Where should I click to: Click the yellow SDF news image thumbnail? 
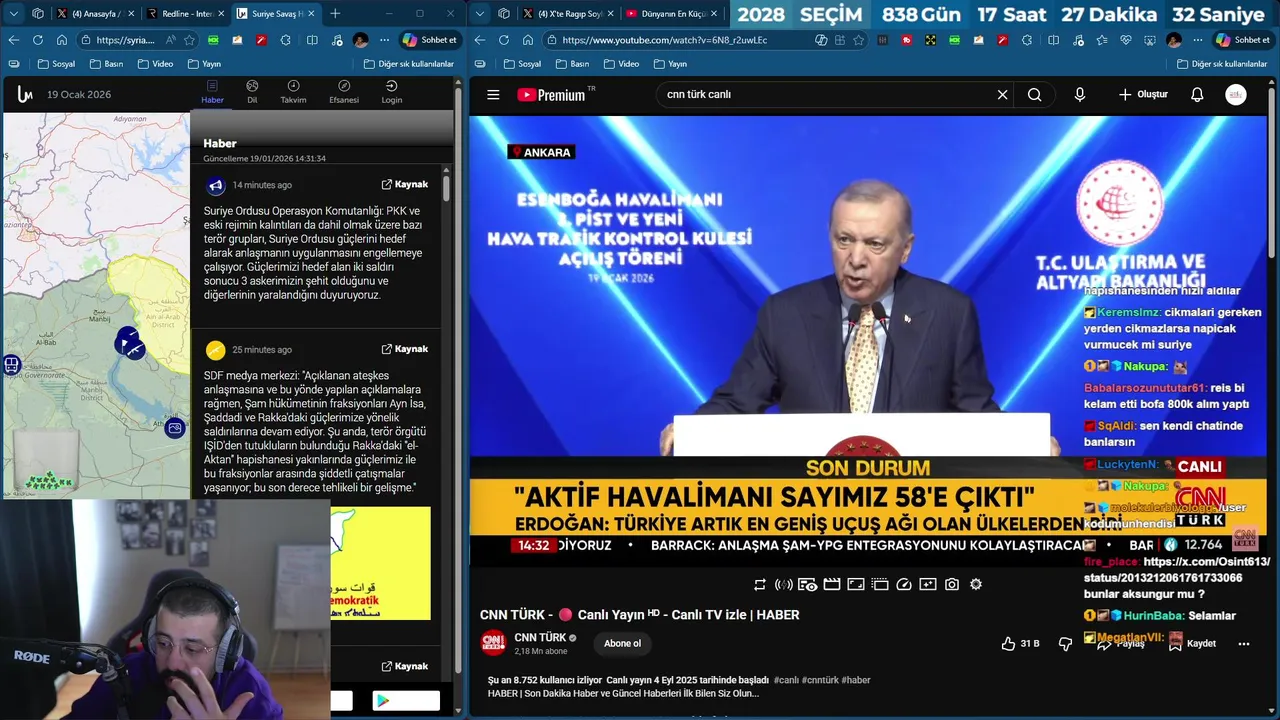(381, 563)
